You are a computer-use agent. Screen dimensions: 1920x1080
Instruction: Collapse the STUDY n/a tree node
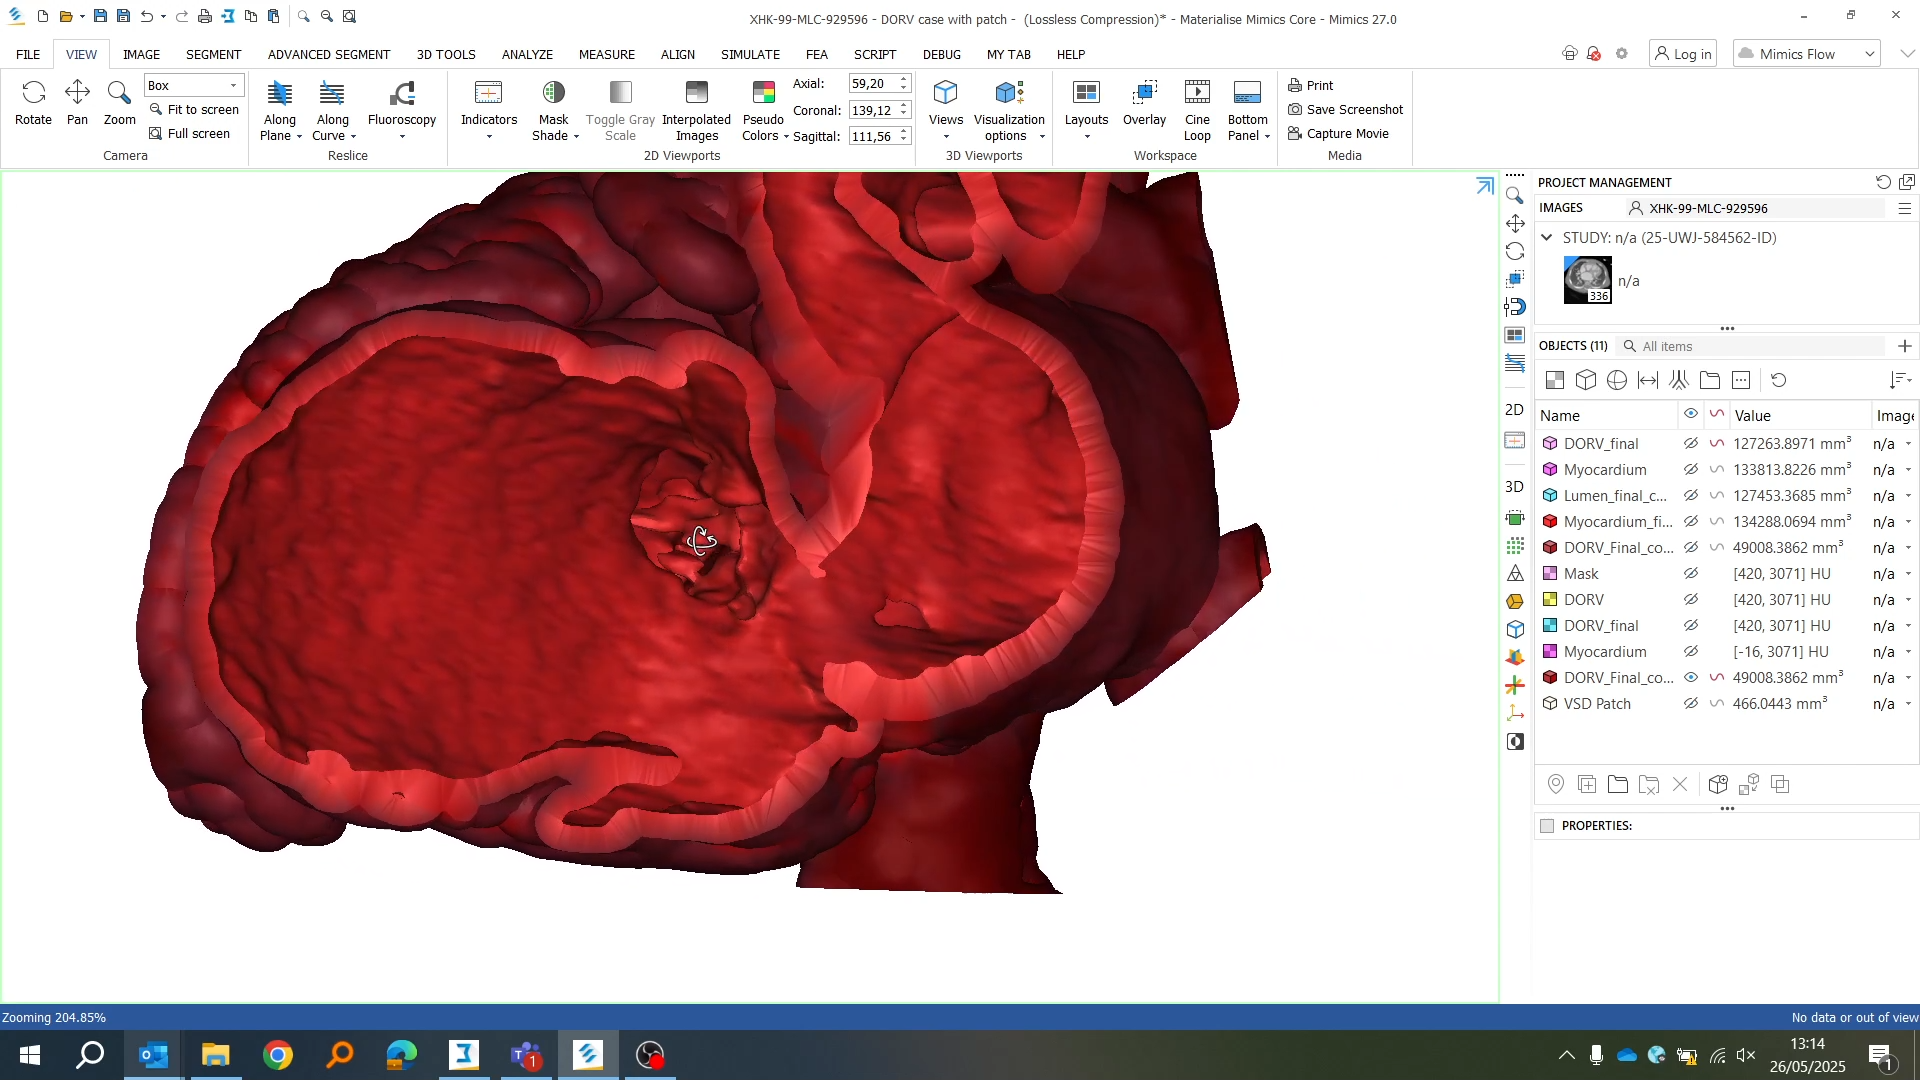[1547, 238]
